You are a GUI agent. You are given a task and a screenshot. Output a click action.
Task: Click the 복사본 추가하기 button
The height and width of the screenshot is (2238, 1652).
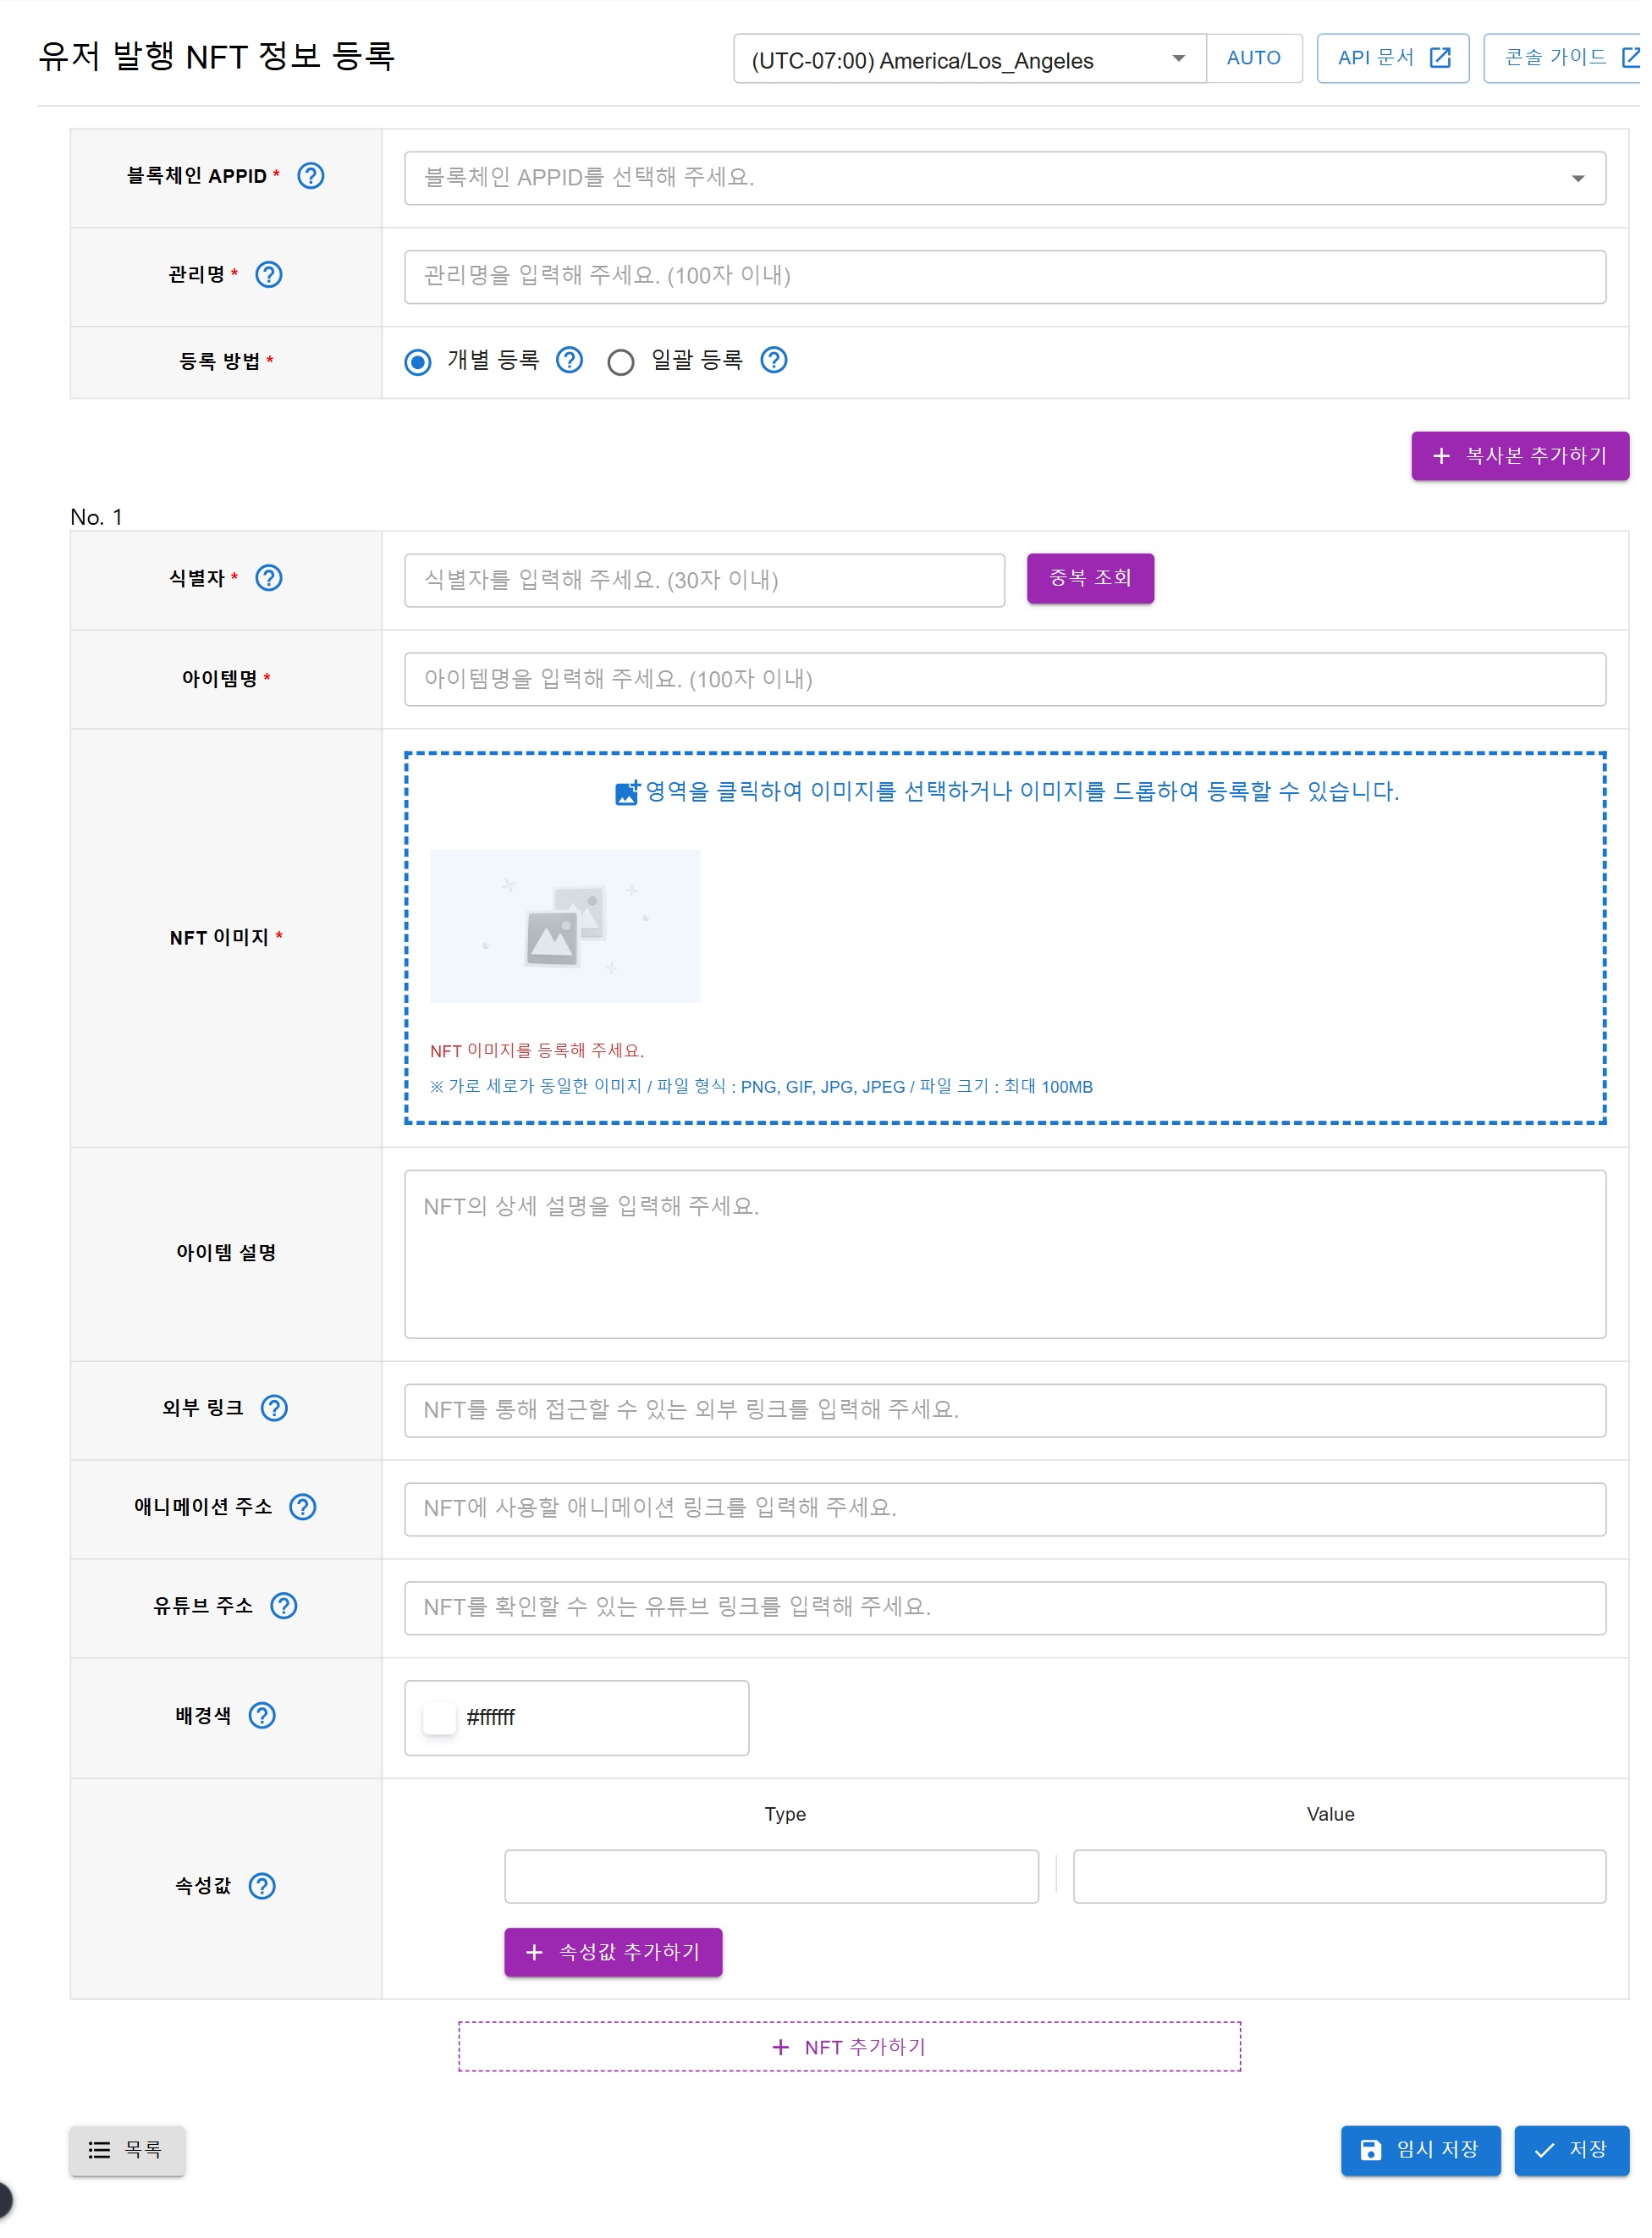(1520, 456)
